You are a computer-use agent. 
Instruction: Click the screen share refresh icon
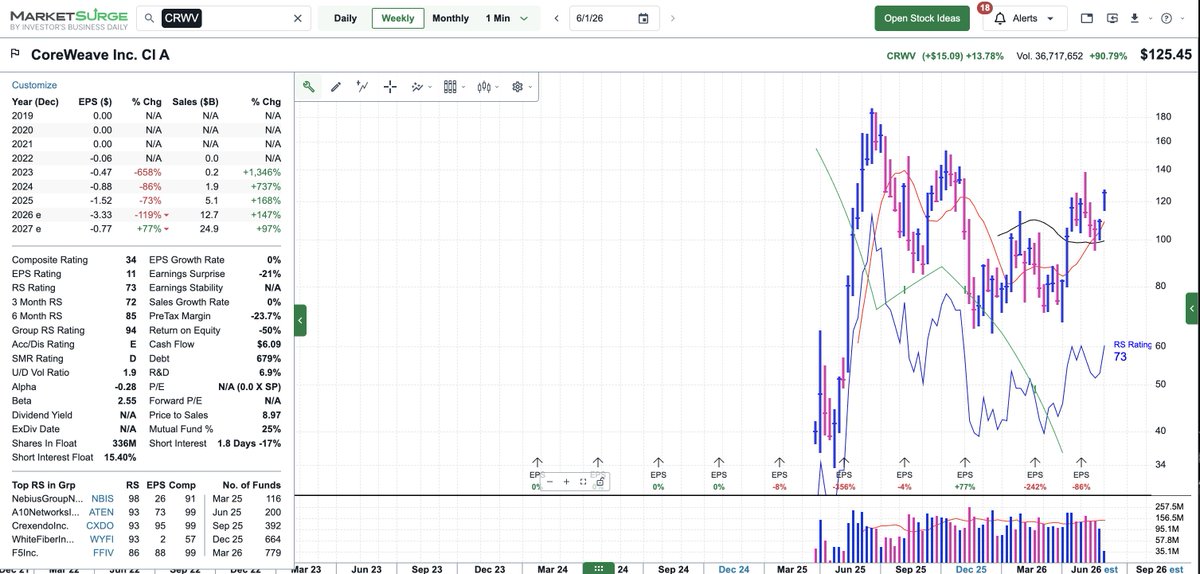point(1112,18)
